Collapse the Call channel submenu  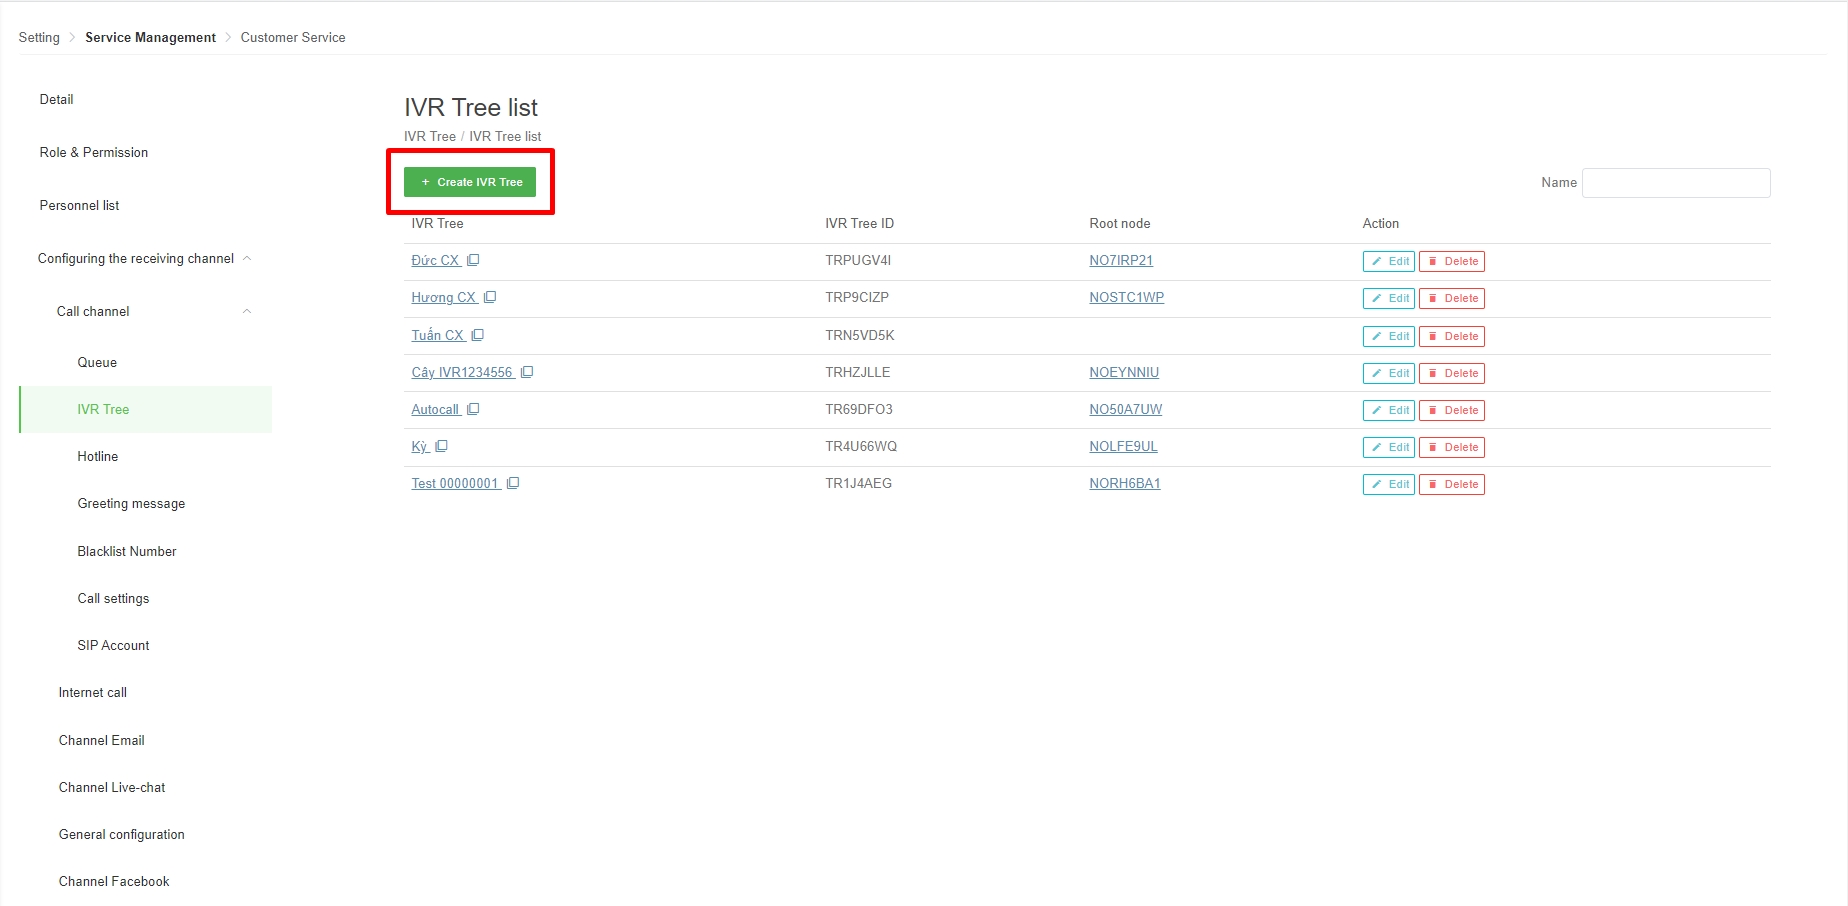click(247, 311)
